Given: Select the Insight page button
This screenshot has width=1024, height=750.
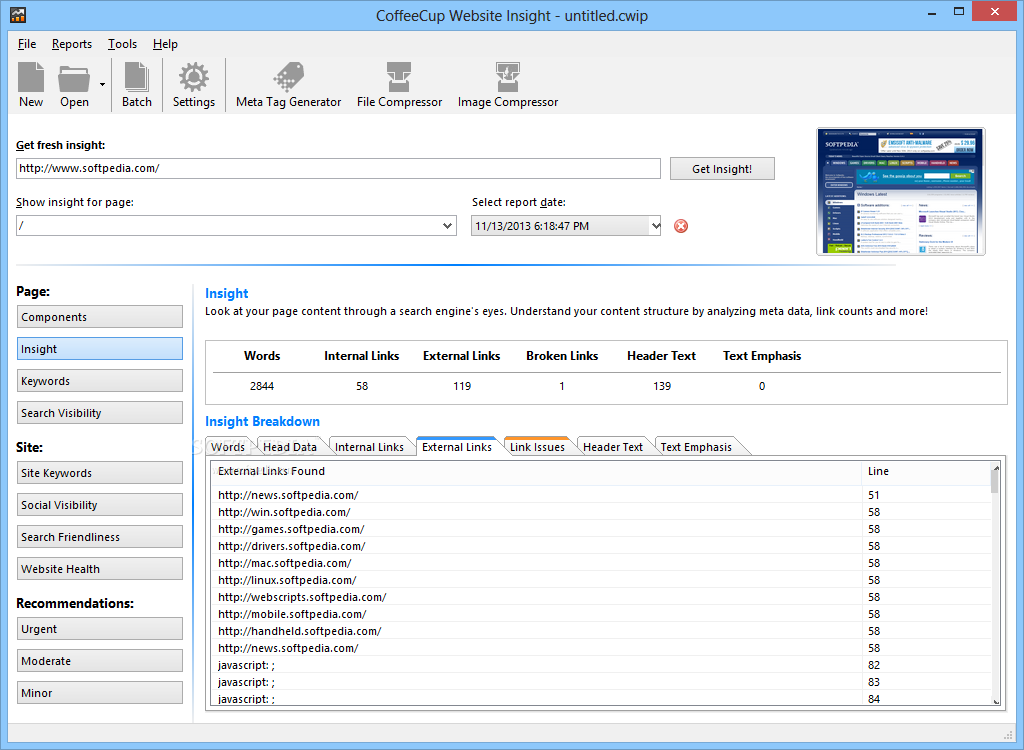Looking at the screenshot, I should [100, 349].
